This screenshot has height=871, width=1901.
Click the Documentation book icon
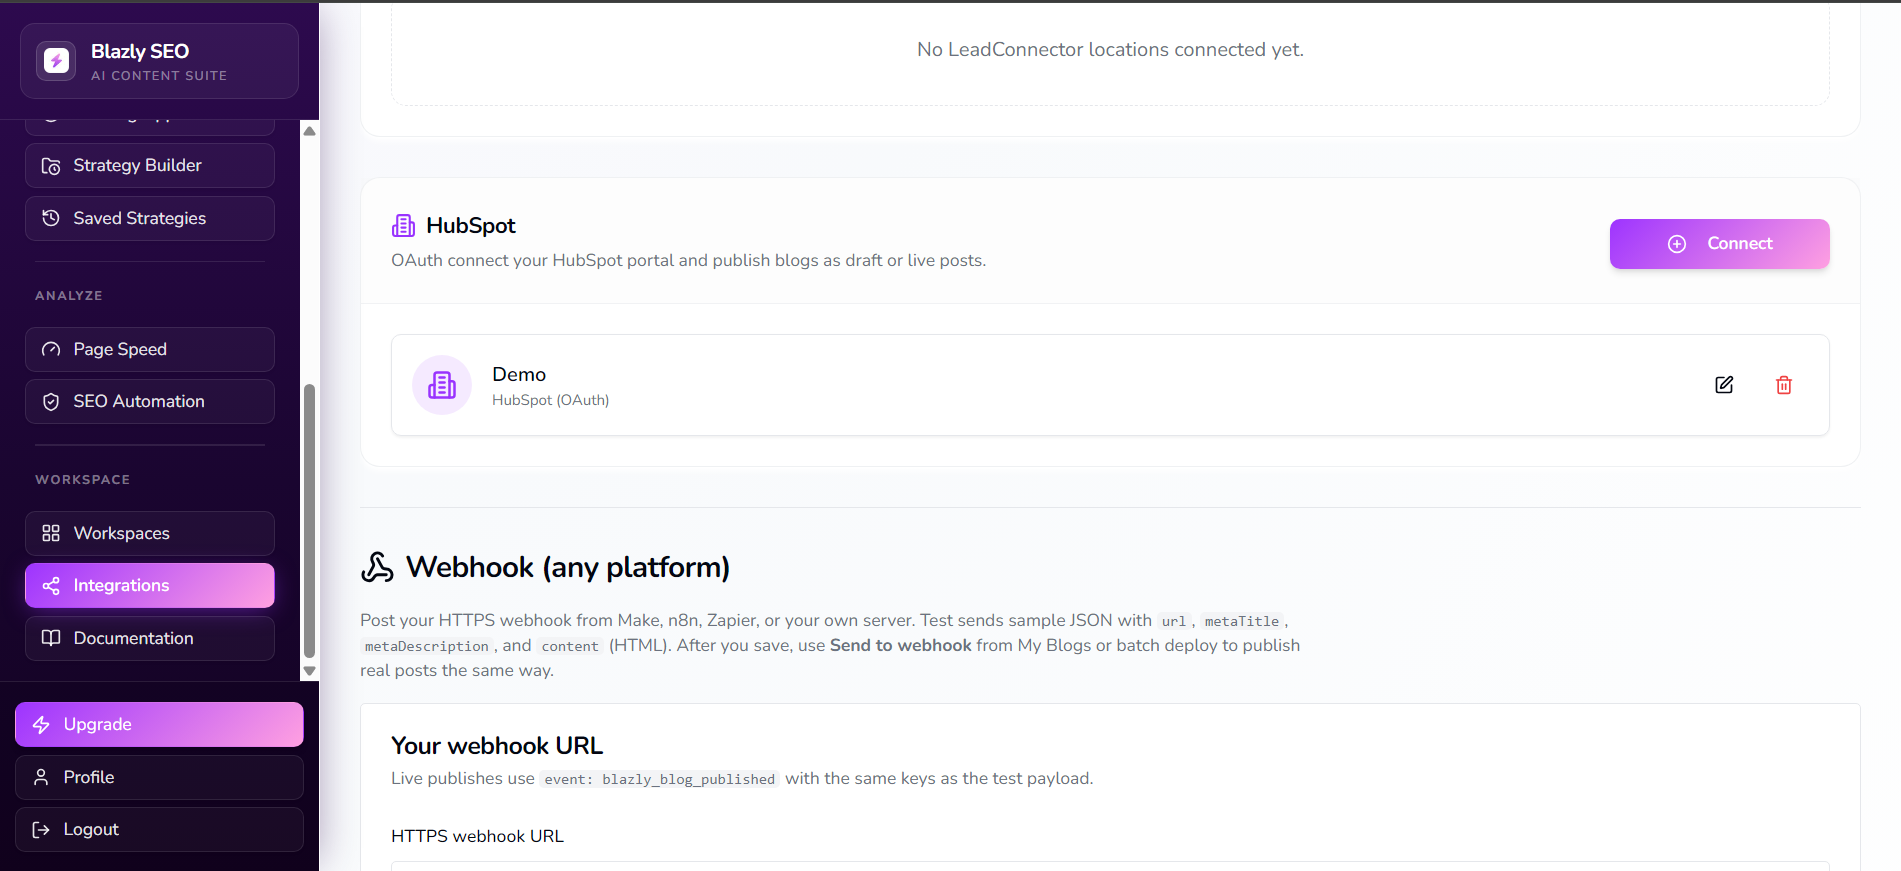[x=51, y=638]
